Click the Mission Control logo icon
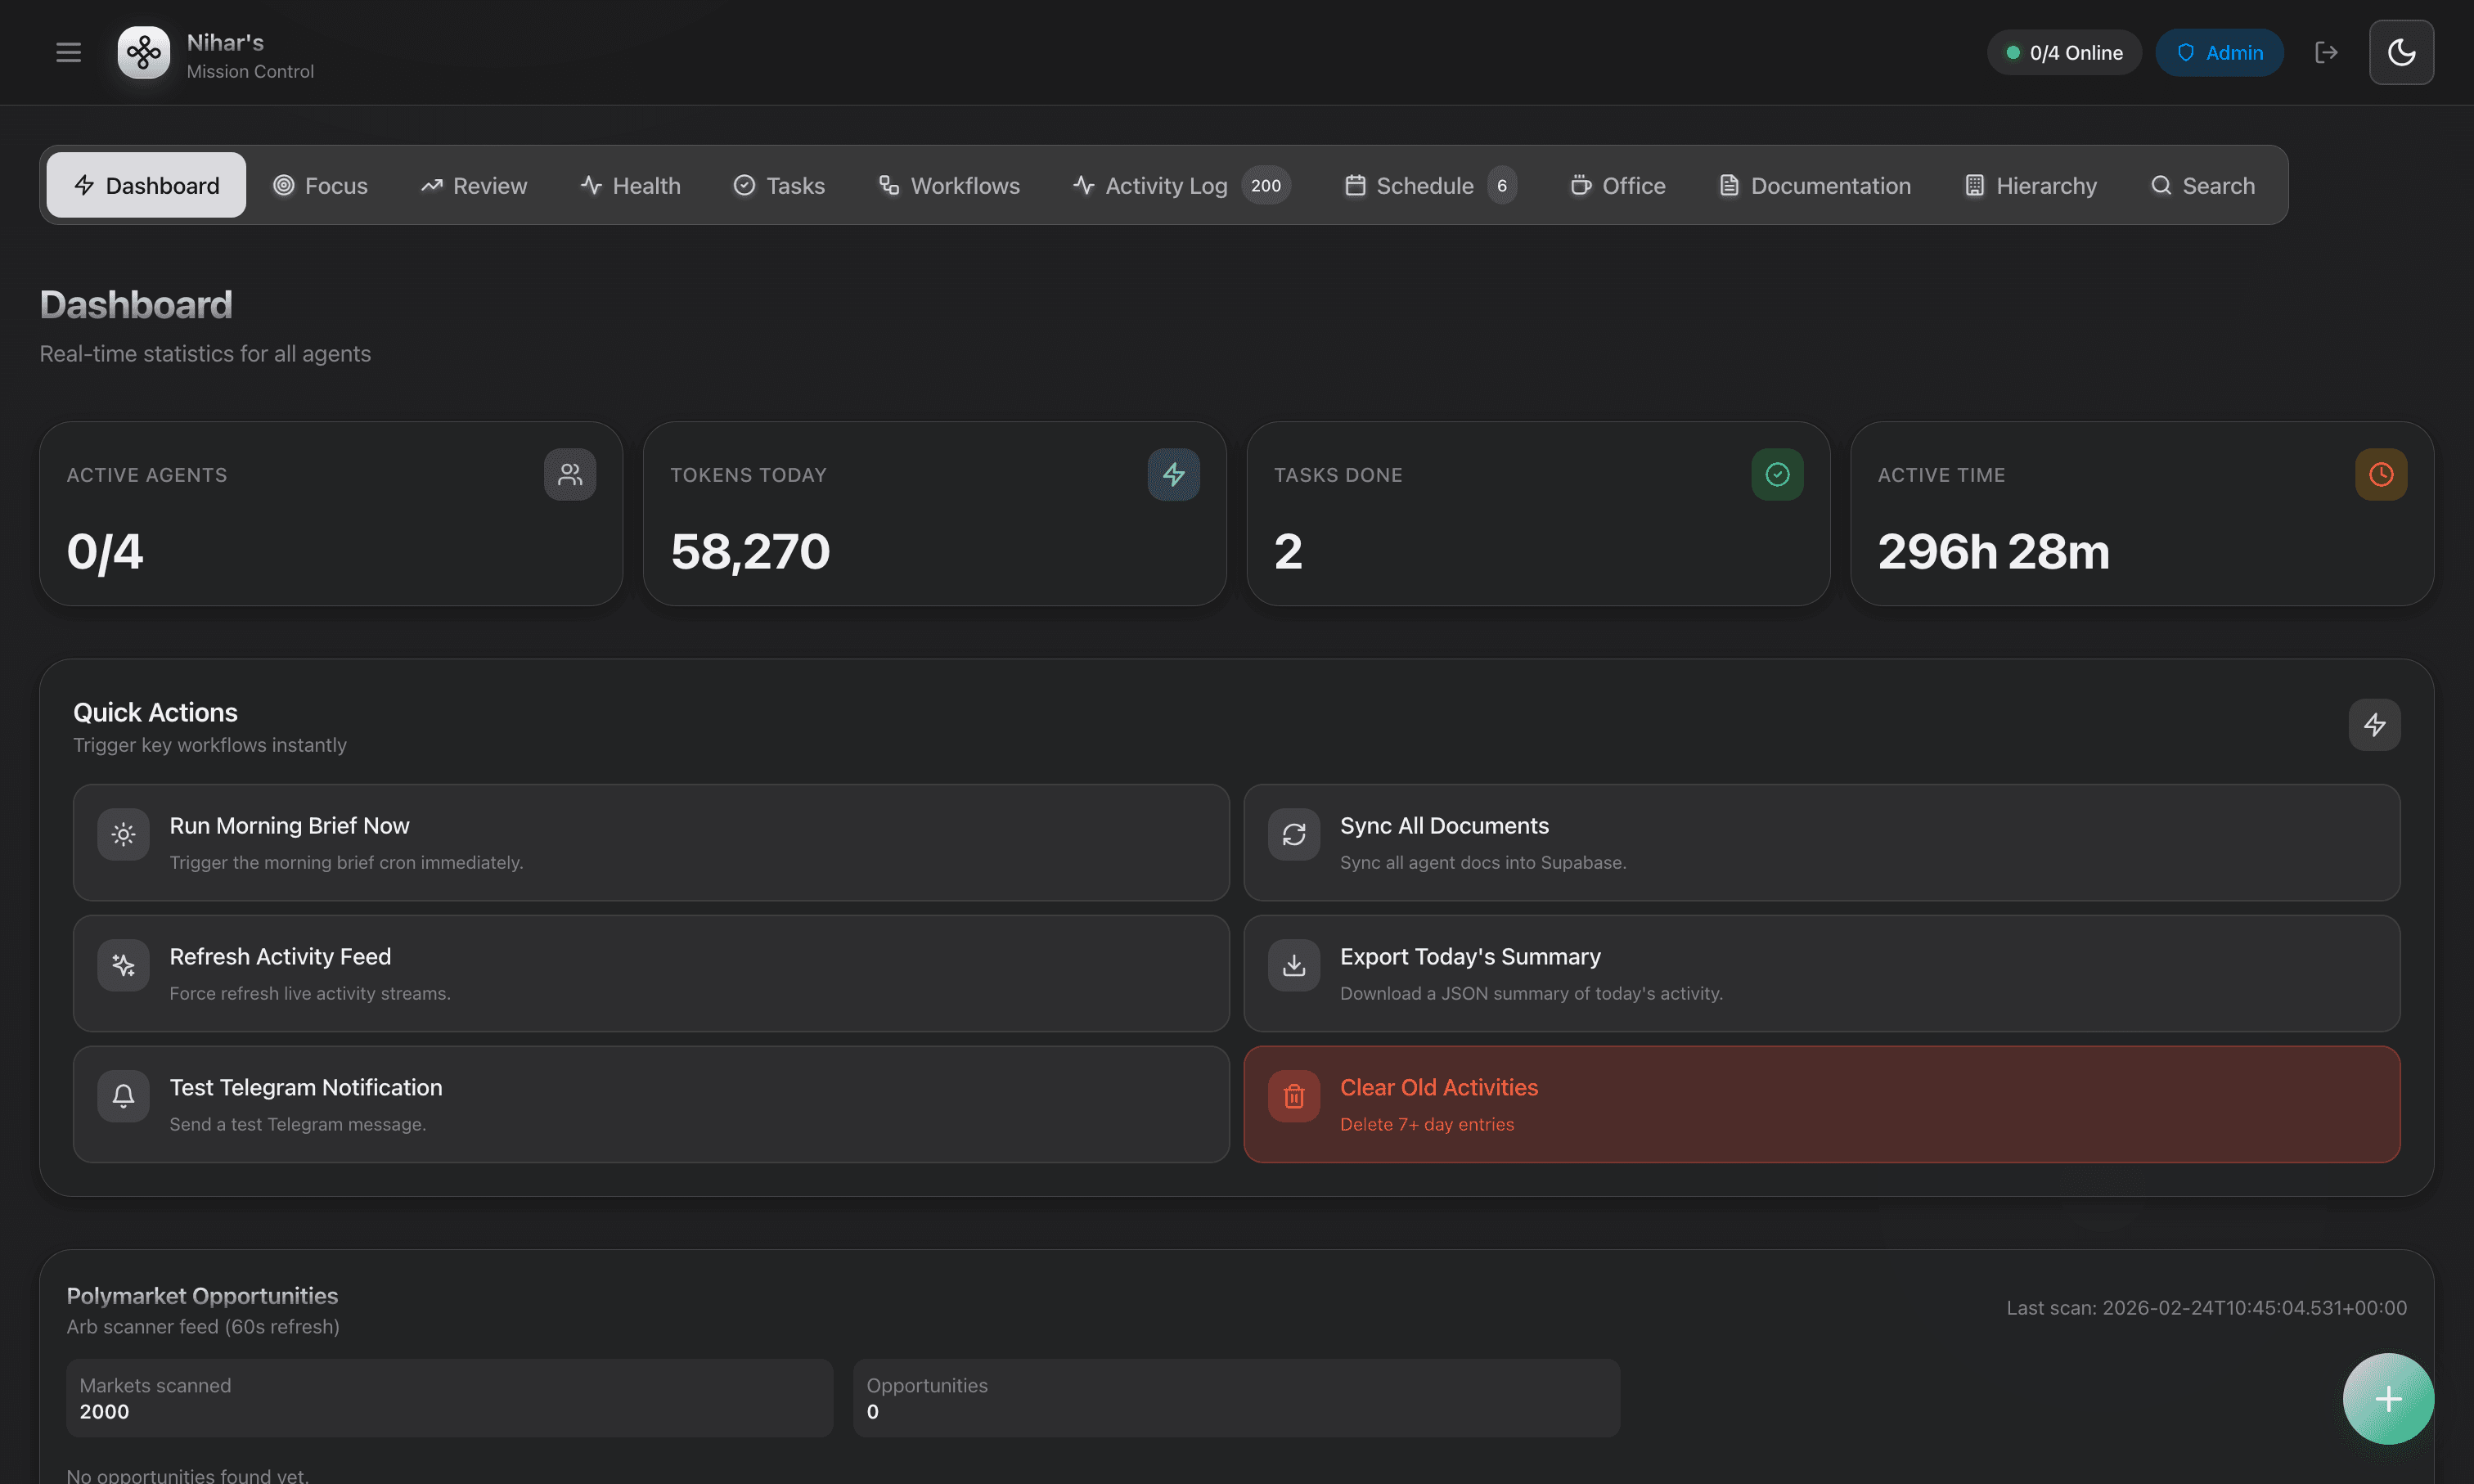The height and width of the screenshot is (1484, 2474). pyautogui.click(x=143, y=52)
